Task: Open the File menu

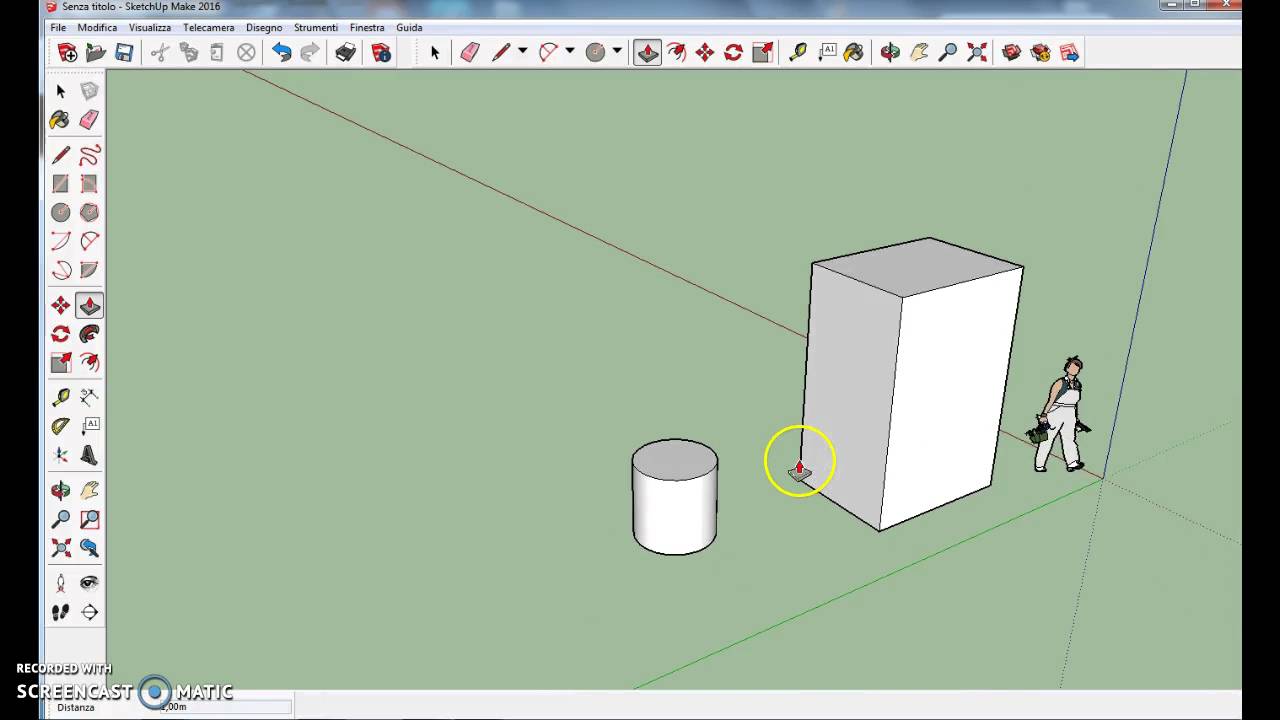Action: (58, 27)
